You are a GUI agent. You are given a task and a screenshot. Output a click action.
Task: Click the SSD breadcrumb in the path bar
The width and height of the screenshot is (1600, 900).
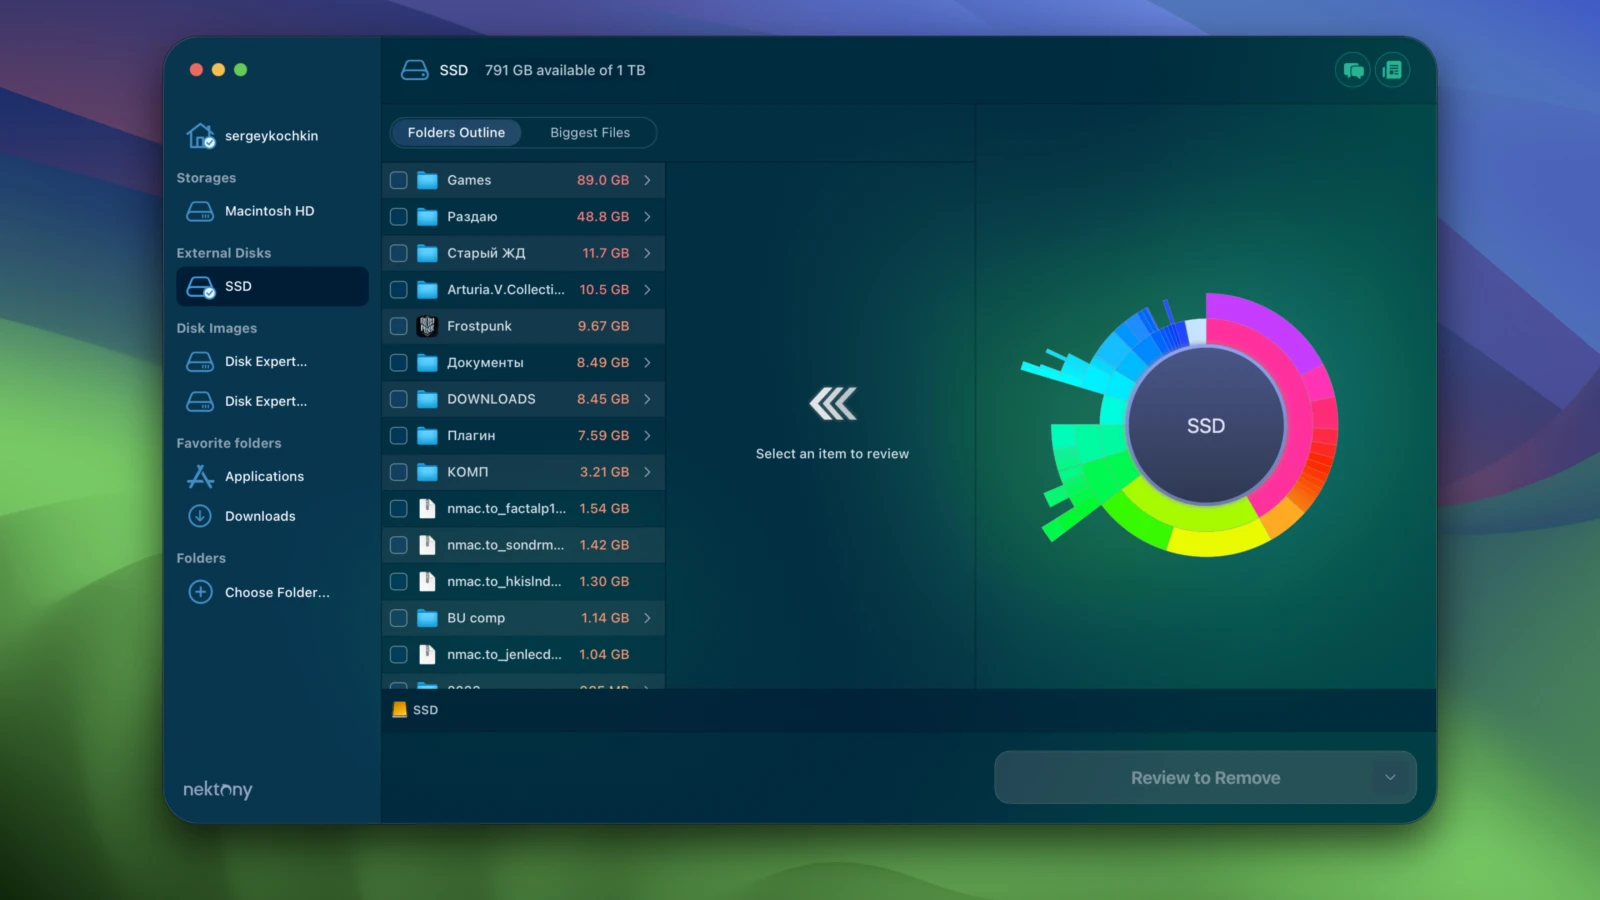[424, 710]
